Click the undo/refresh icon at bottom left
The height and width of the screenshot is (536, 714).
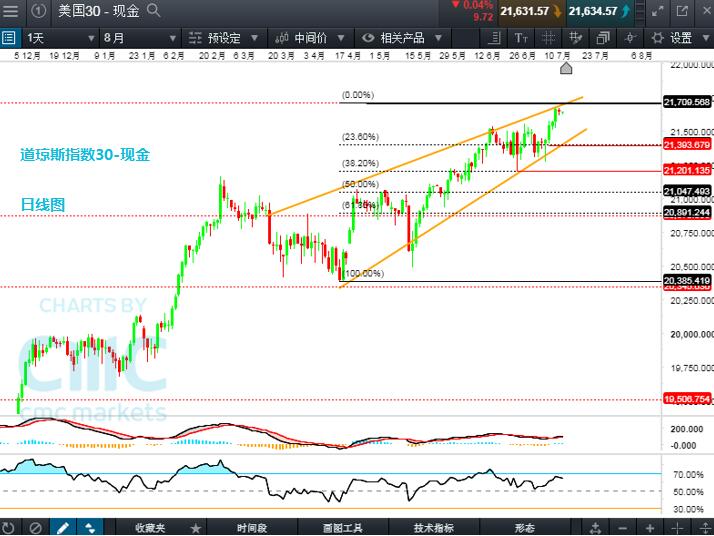click(x=10, y=527)
